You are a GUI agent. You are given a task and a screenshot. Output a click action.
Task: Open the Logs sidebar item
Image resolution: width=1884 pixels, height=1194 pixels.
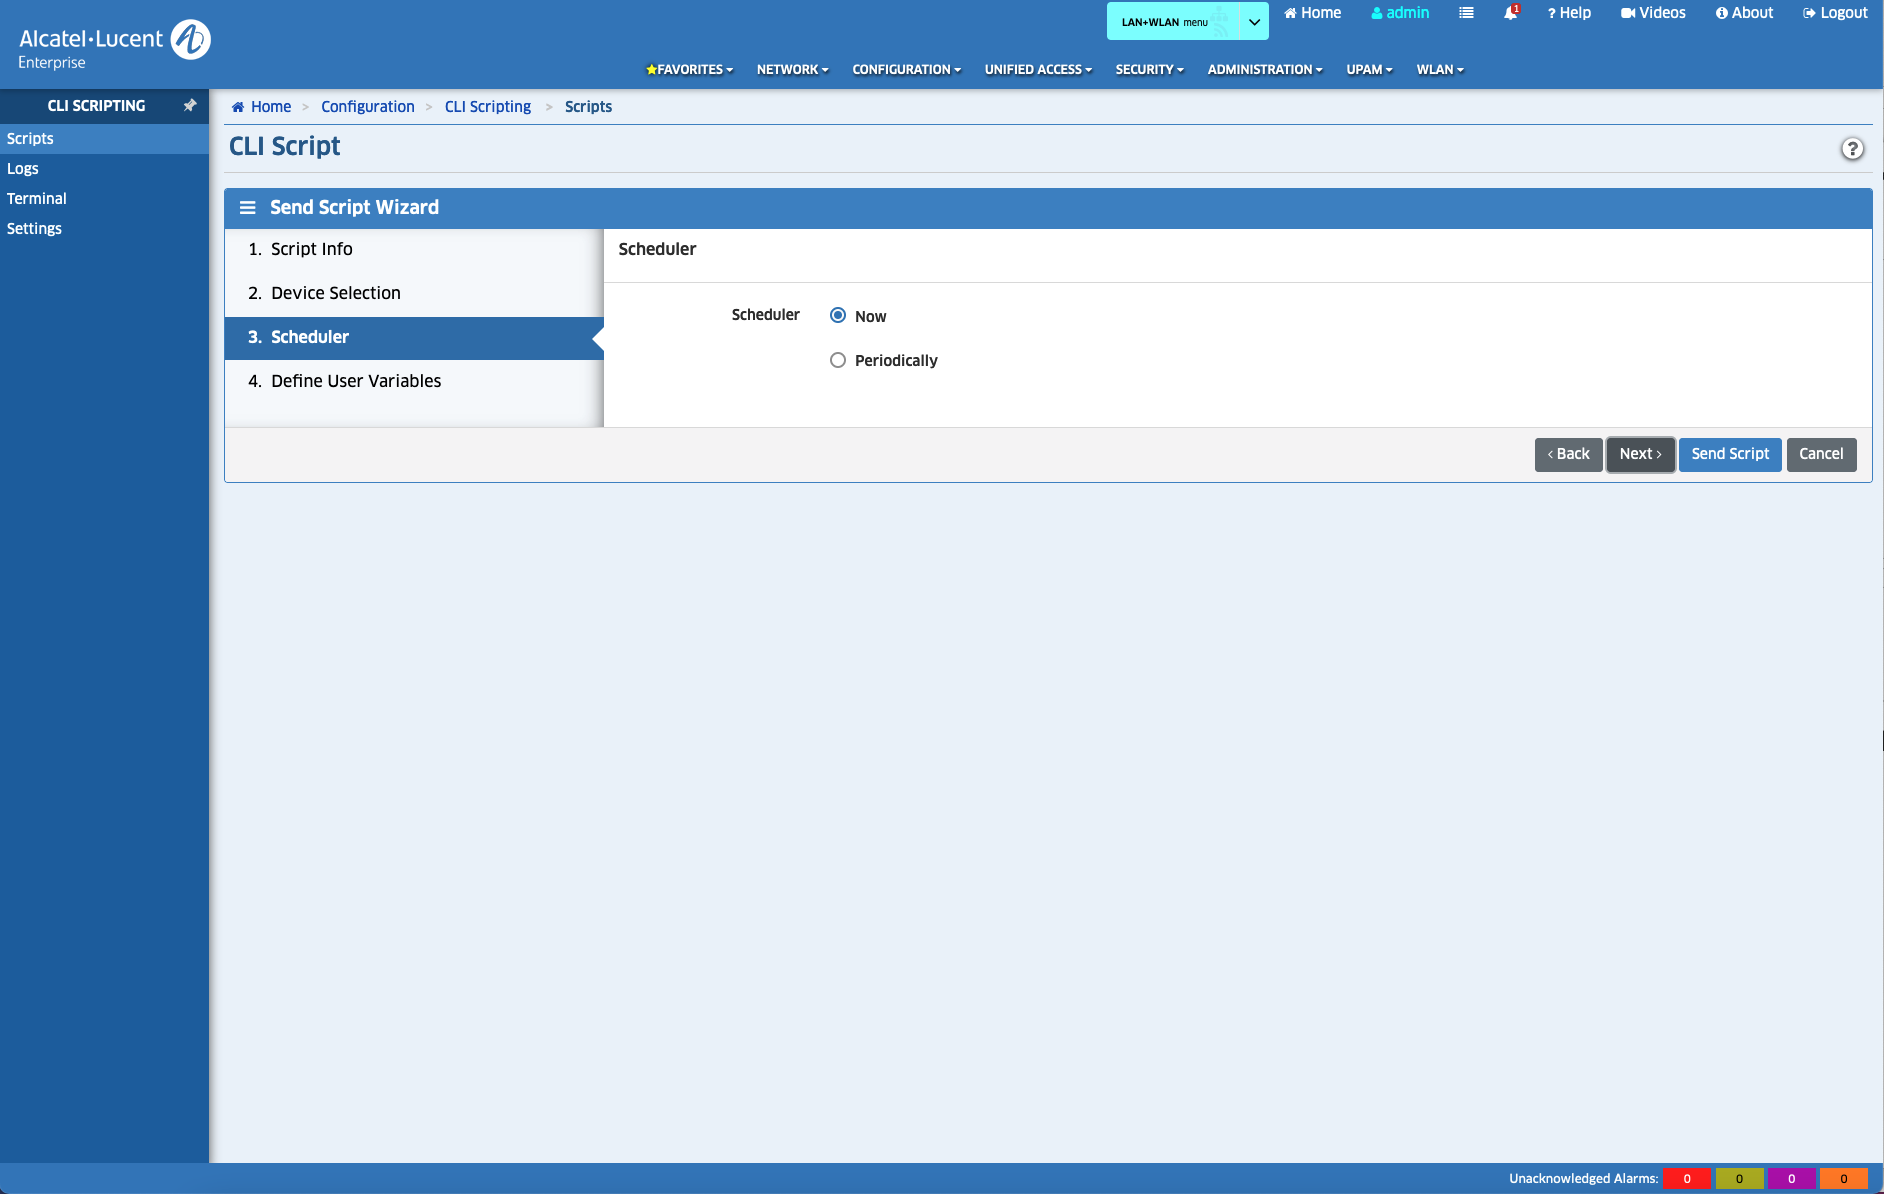pos(23,168)
